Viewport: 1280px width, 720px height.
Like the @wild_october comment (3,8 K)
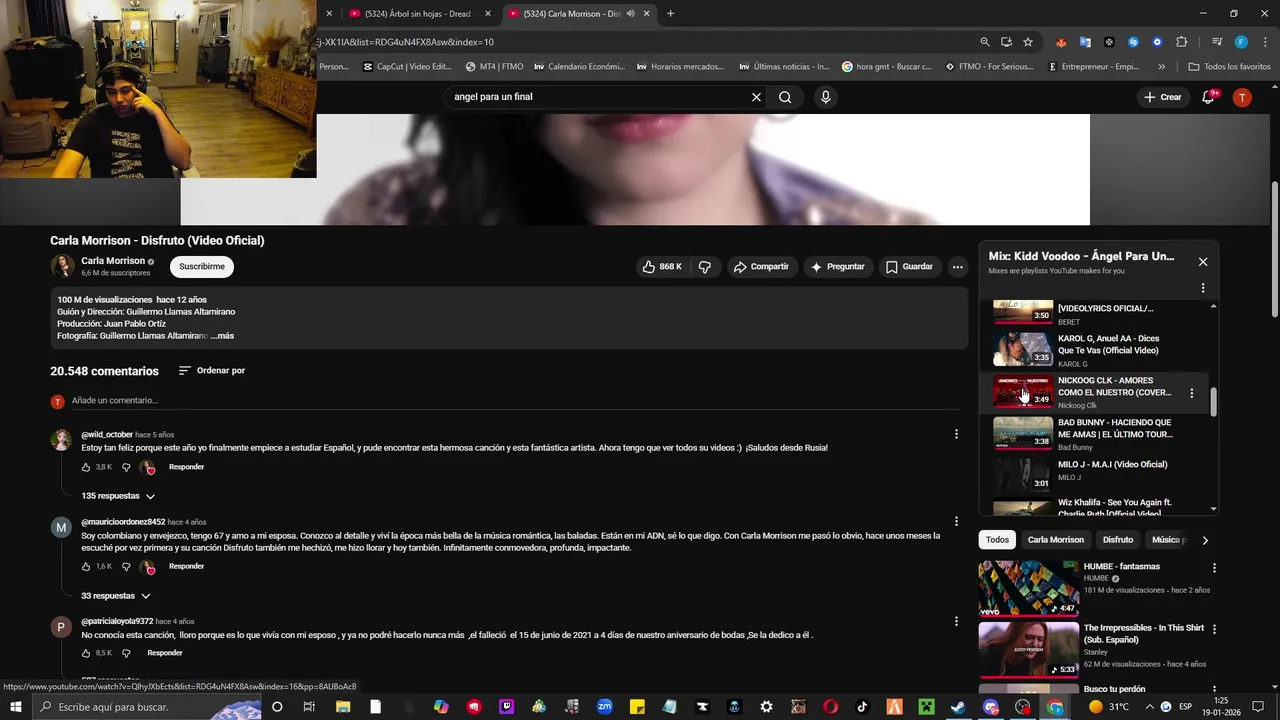(x=86, y=467)
